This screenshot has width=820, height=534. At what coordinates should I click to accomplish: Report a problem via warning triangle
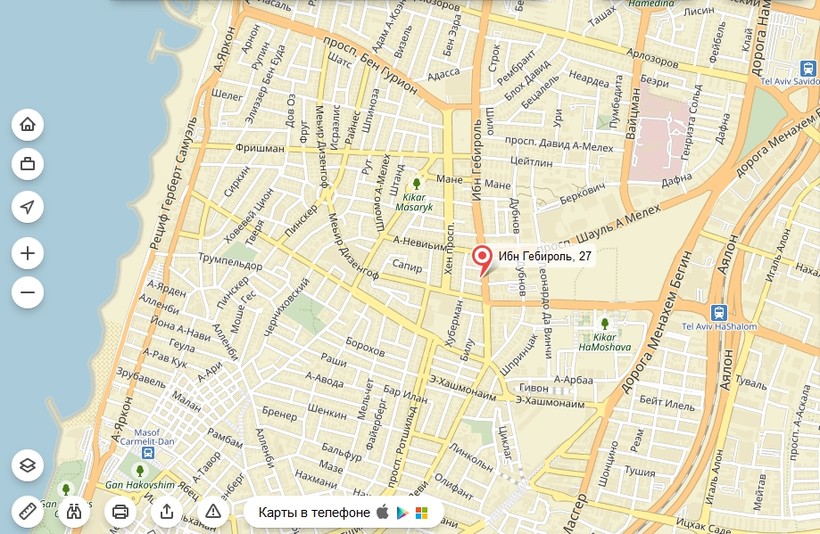[213, 511]
